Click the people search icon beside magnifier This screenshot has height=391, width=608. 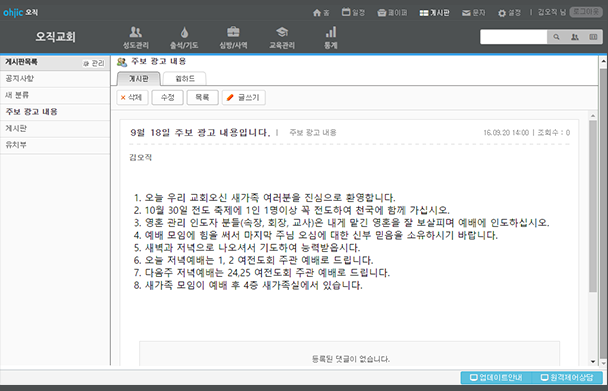(x=575, y=37)
